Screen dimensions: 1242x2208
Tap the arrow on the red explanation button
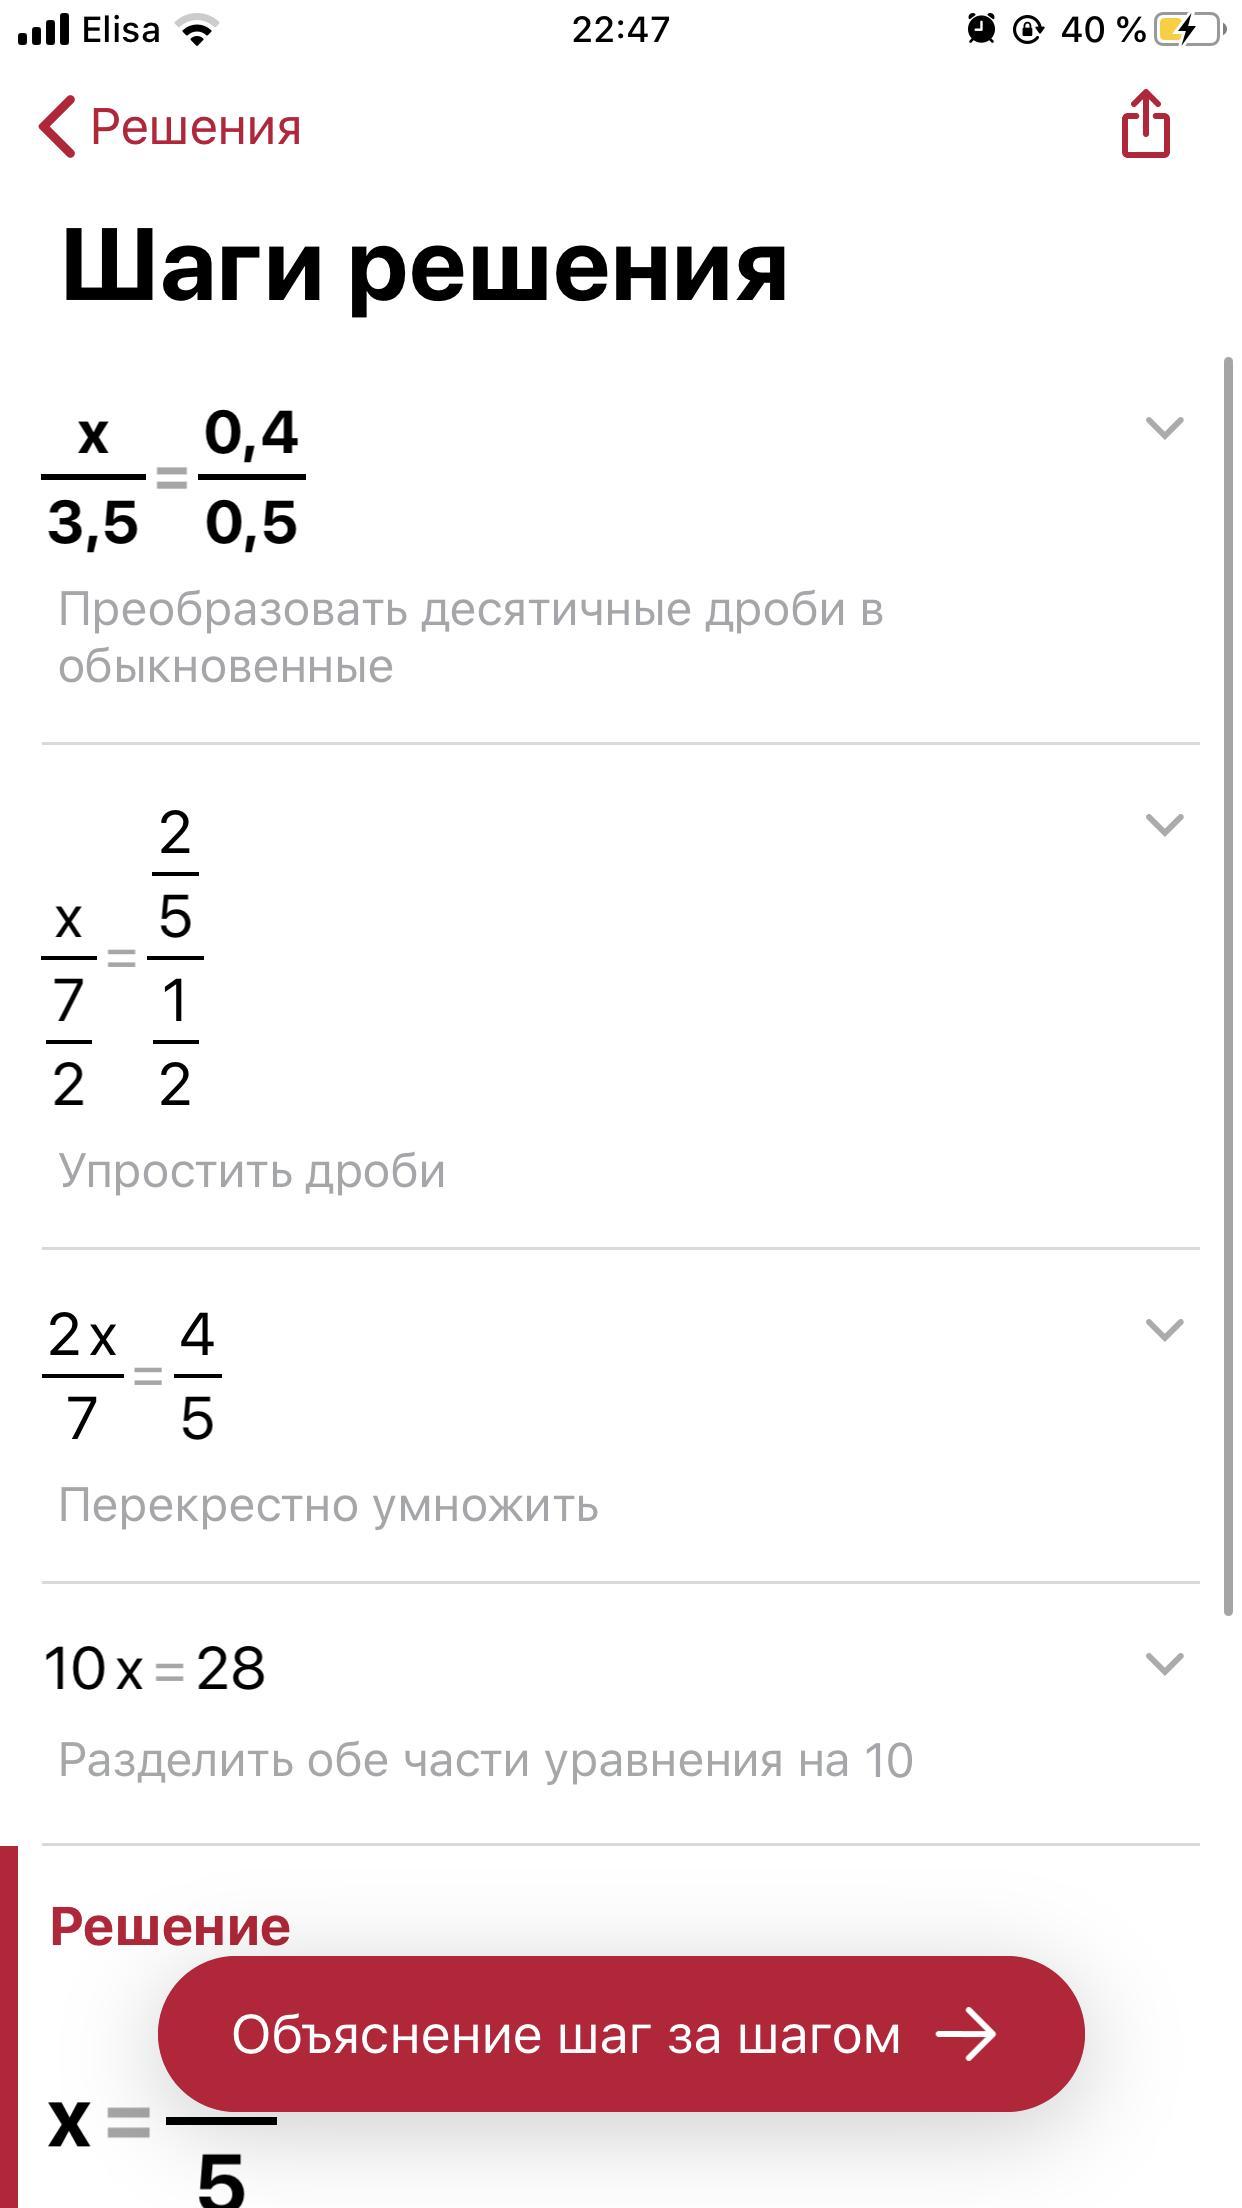click(966, 2035)
